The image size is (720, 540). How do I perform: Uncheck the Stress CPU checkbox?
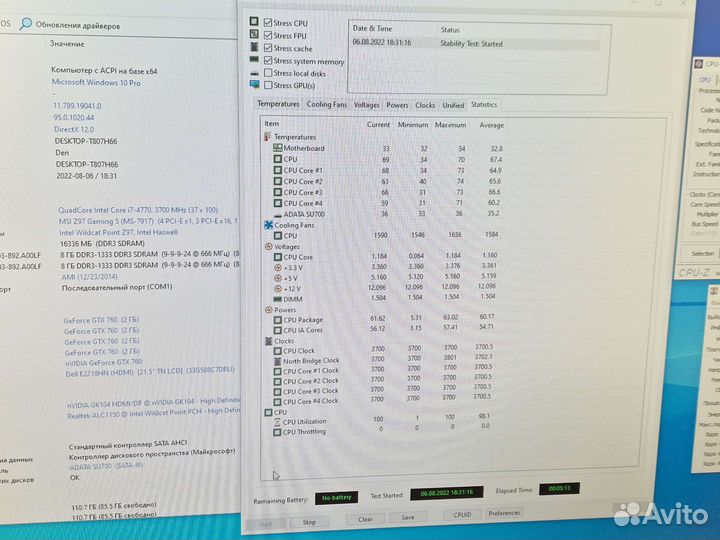click(268, 22)
